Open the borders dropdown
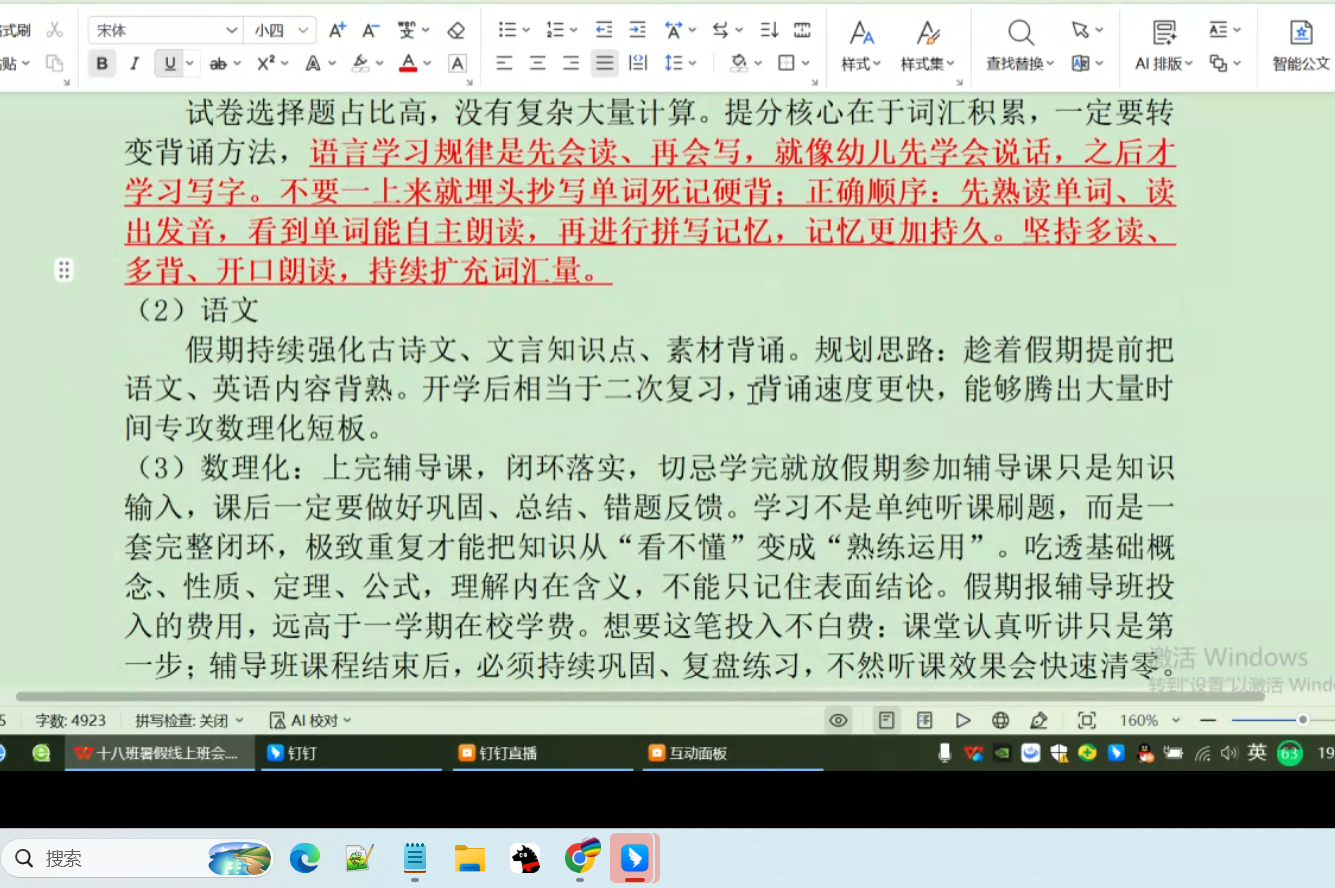Image resolution: width=1335 pixels, height=888 pixels. 806,64
